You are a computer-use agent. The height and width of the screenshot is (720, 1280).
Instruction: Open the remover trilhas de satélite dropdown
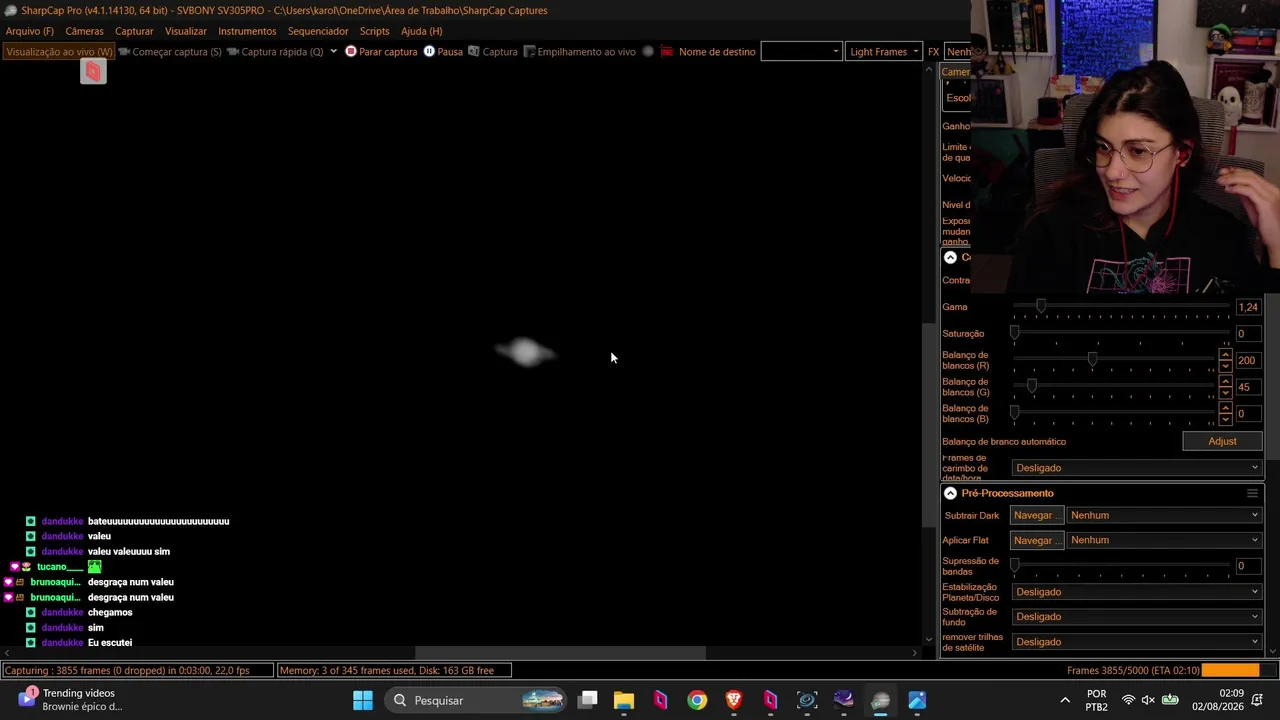[x=1137, y=642]
